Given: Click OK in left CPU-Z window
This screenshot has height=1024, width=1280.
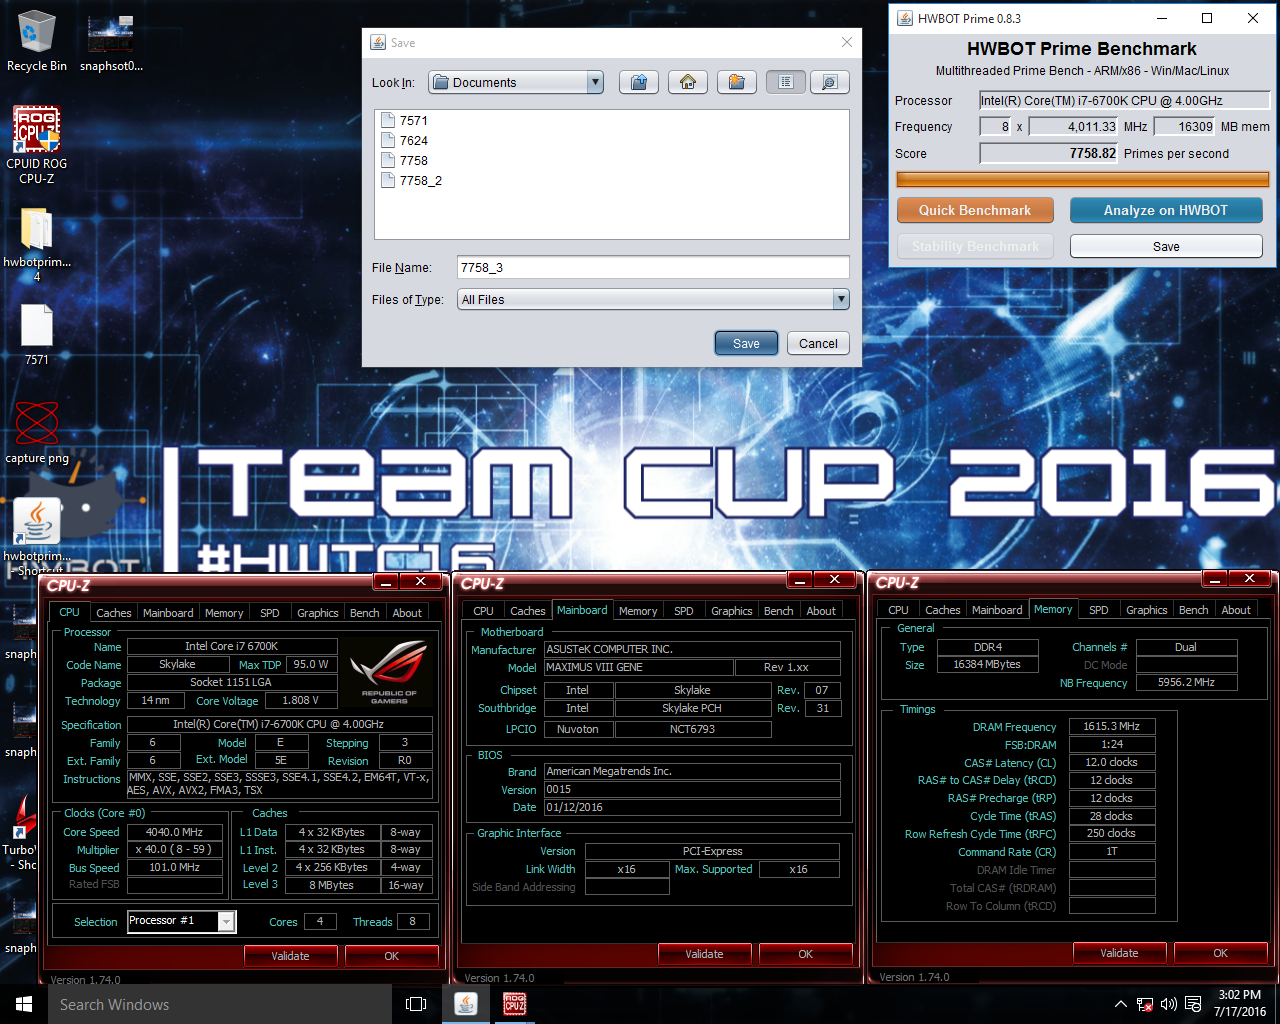Looking at the screenshot, I should 392,956.
